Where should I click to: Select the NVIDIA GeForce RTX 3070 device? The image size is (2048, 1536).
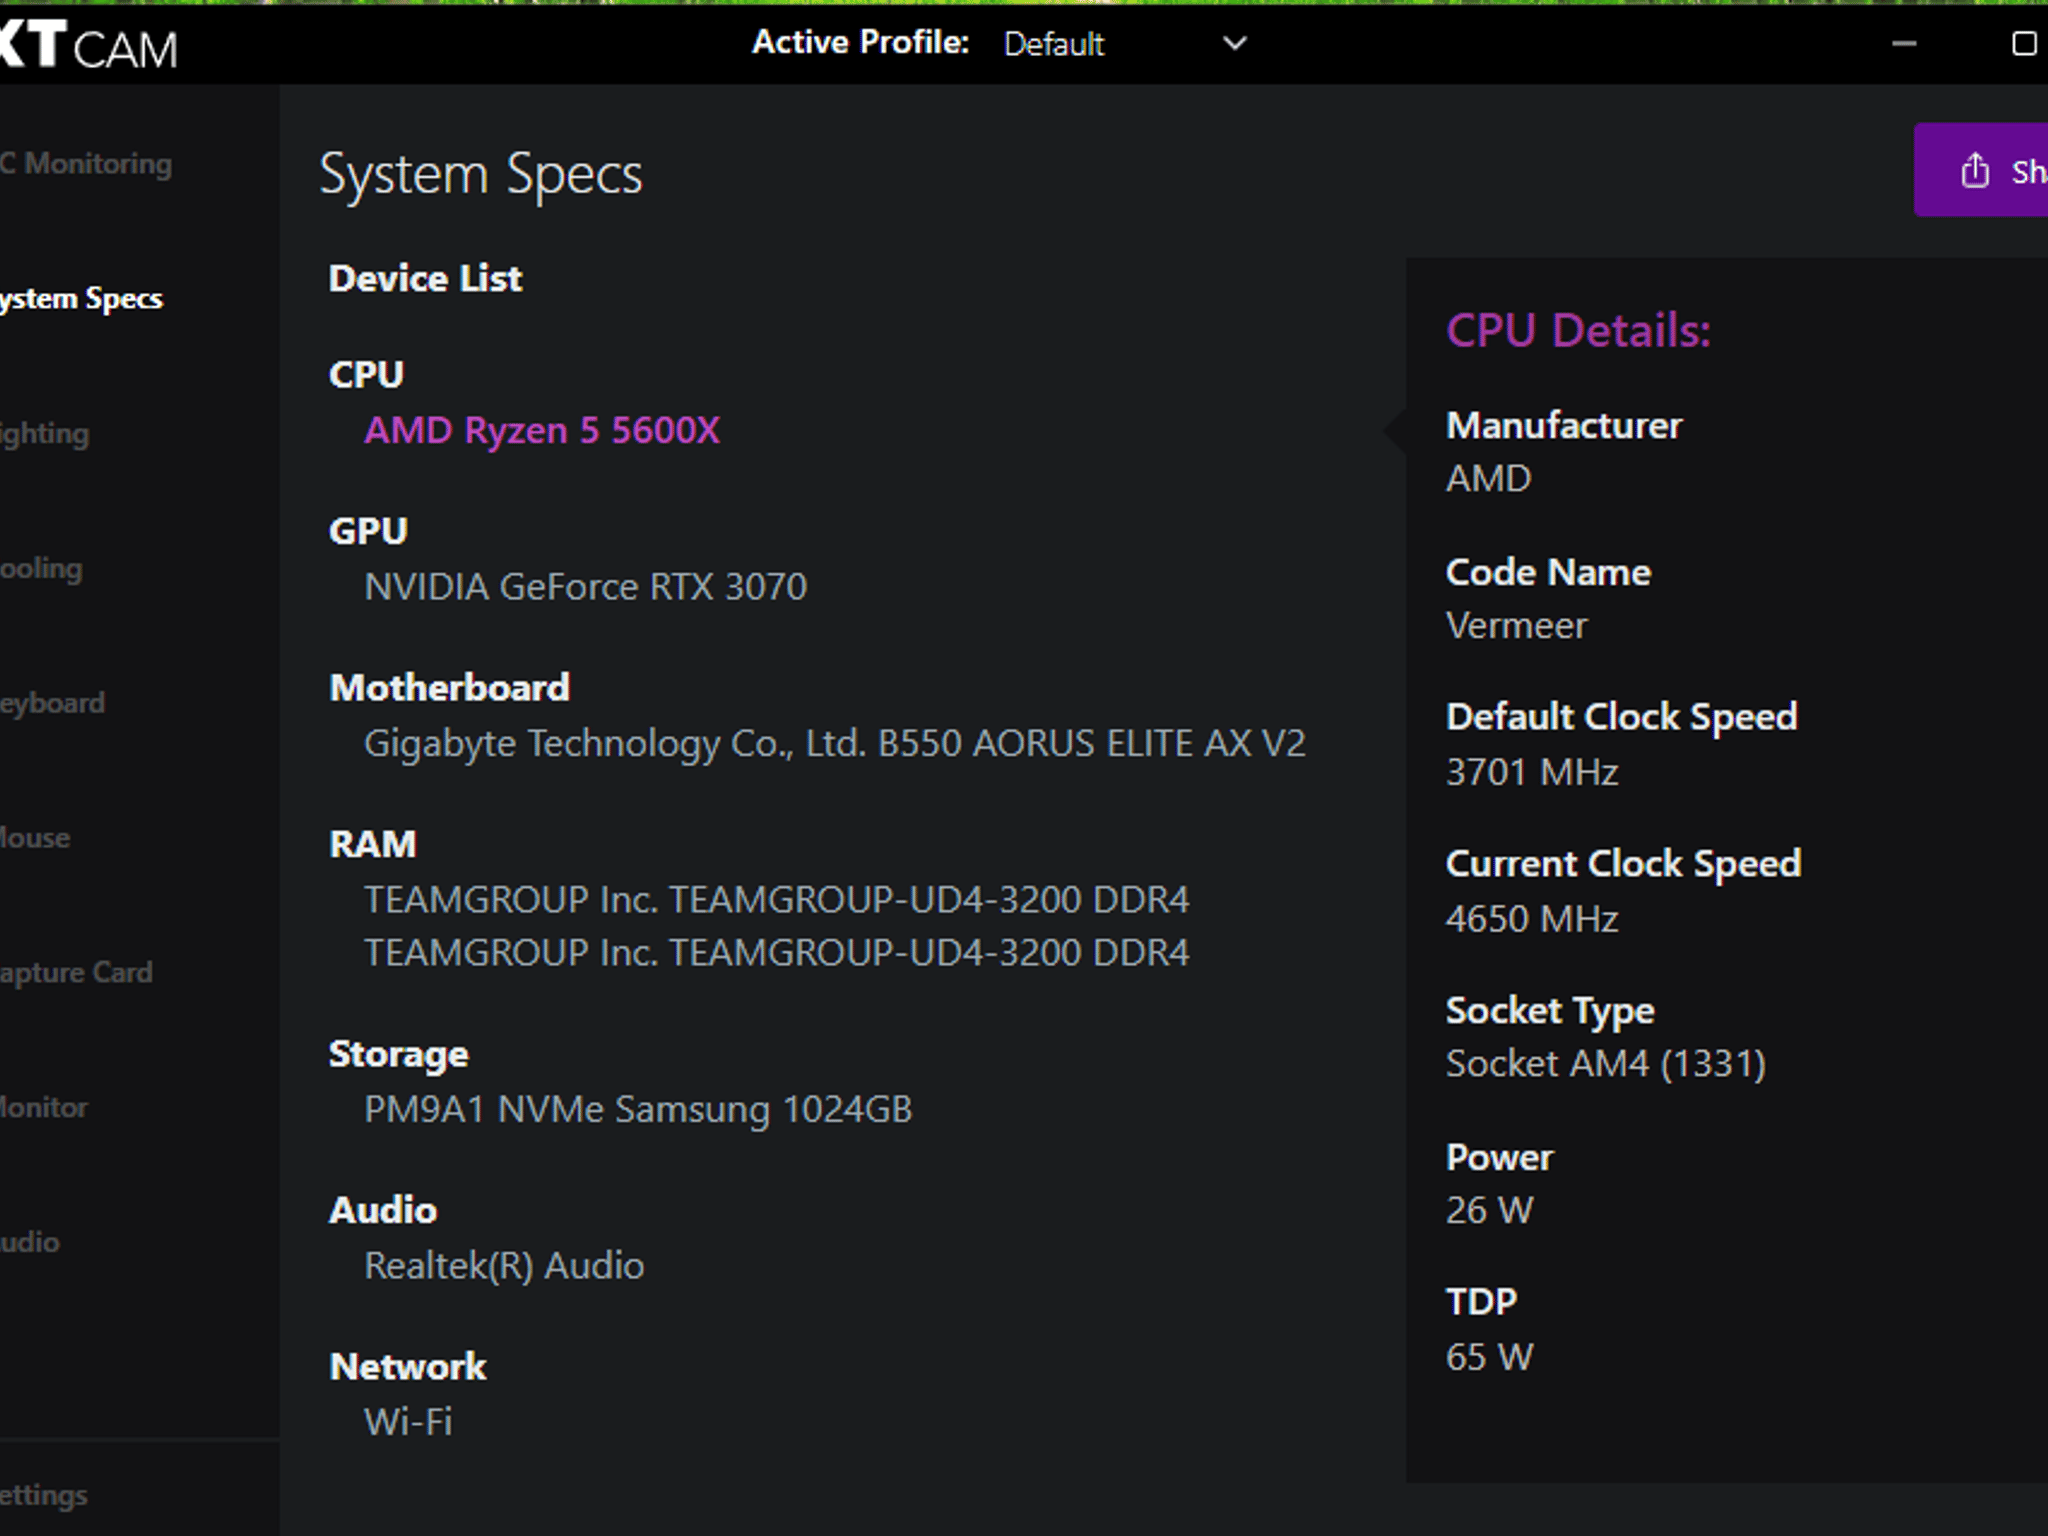[585, 587]
